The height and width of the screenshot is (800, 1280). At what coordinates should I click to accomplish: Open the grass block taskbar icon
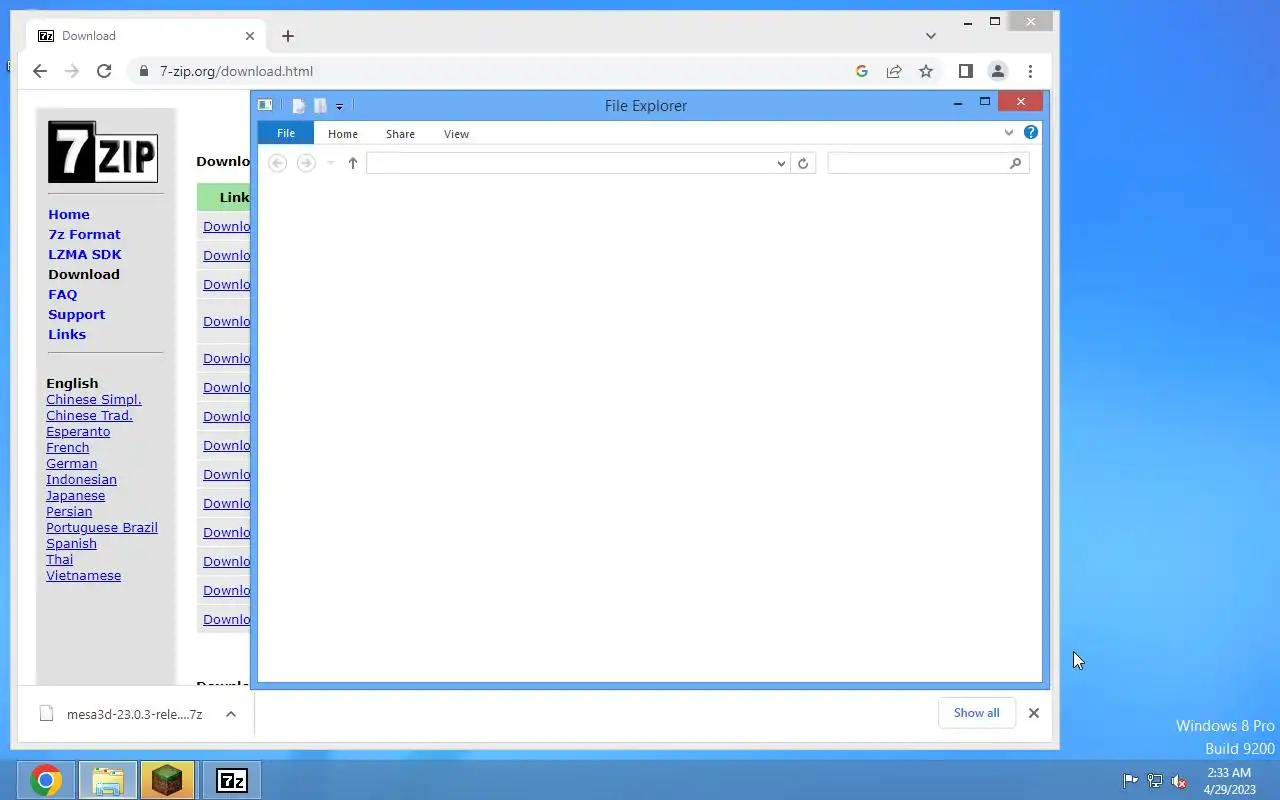(167, 780)
